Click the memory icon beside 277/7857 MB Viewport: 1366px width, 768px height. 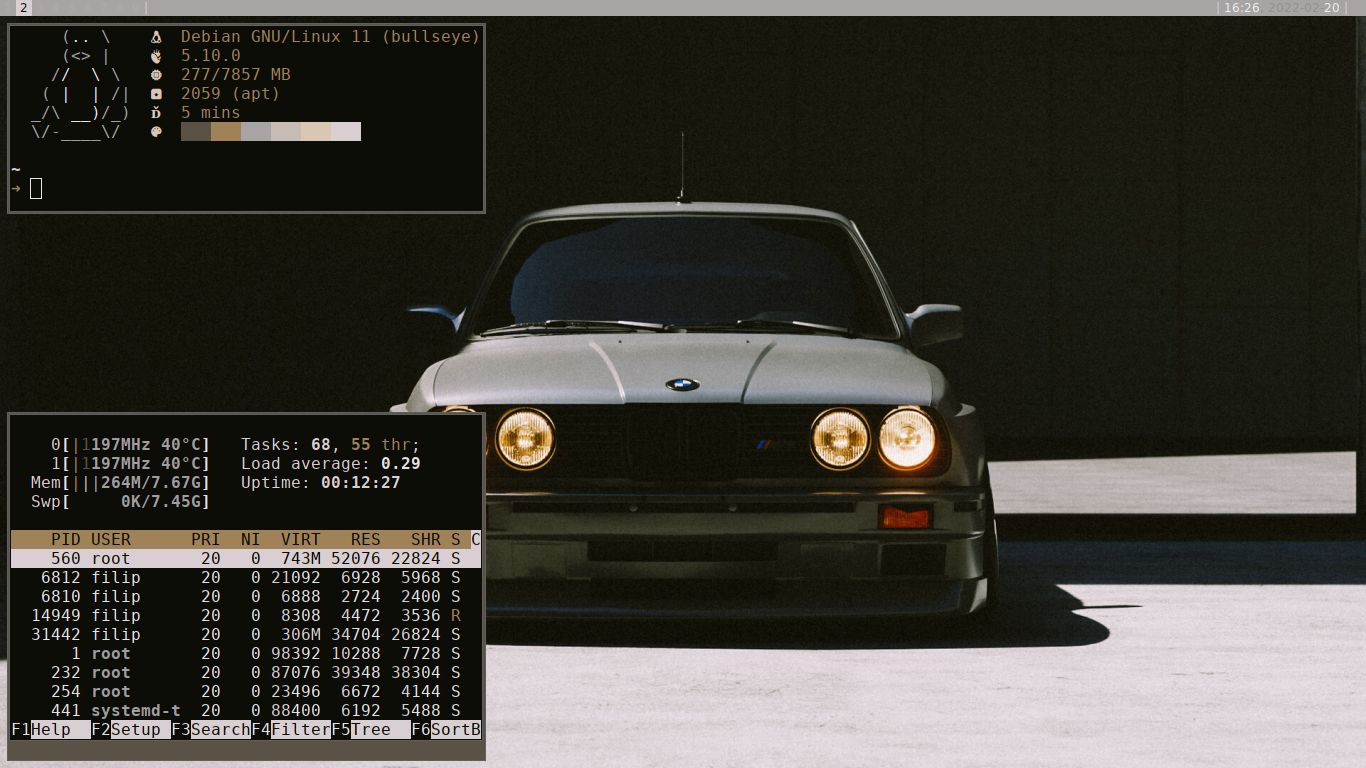pyautogui.click(x=156, y=75)
